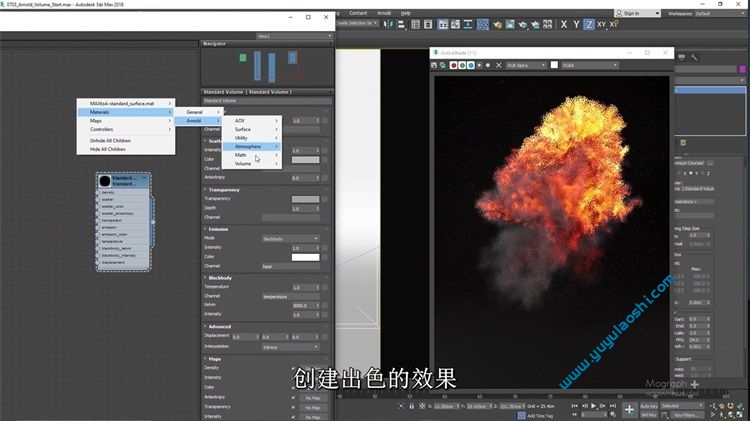Click the Key Filters button

685,415
